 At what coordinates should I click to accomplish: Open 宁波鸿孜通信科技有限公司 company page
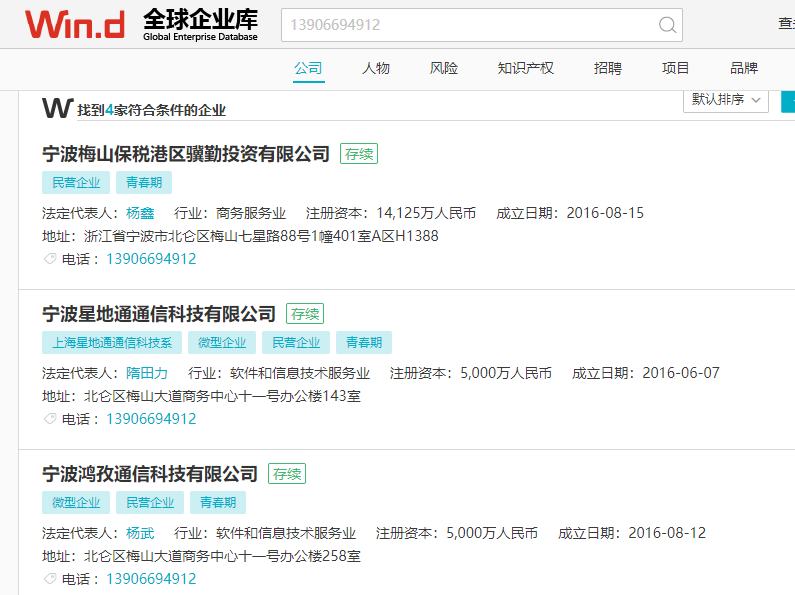[150, 474]
